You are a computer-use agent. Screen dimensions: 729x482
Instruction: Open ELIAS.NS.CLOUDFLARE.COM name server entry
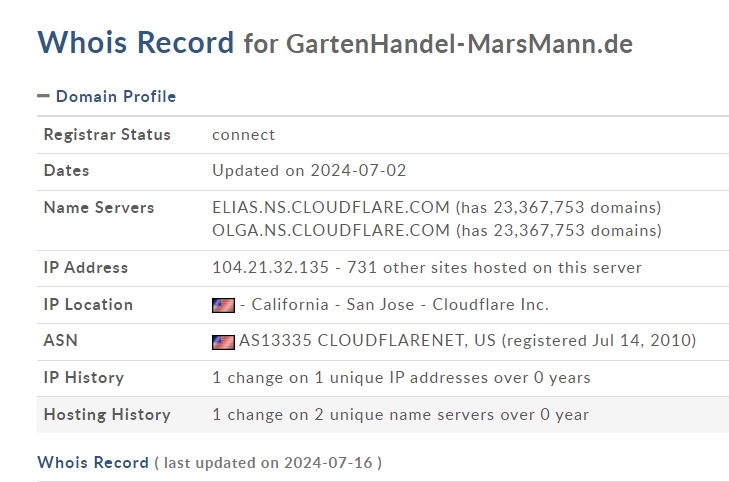pyautogui.click(x=331, y=207)
